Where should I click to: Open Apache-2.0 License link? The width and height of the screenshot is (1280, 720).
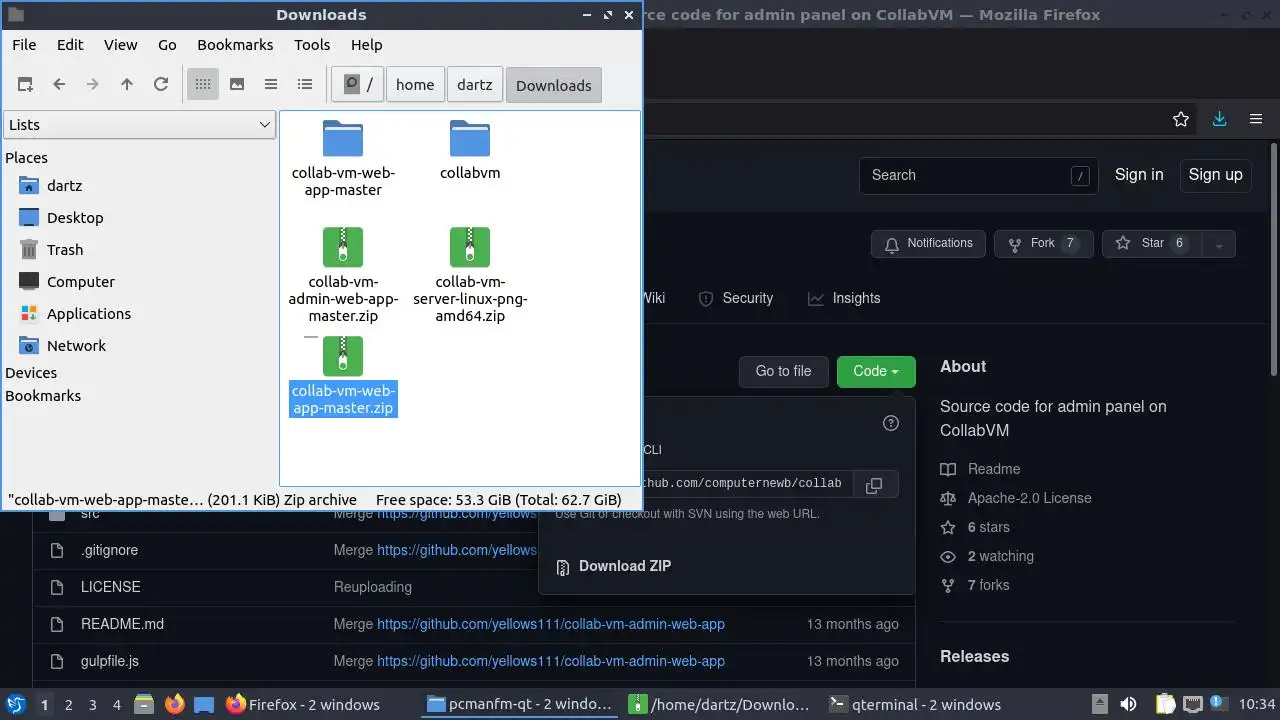point(1029,498)
